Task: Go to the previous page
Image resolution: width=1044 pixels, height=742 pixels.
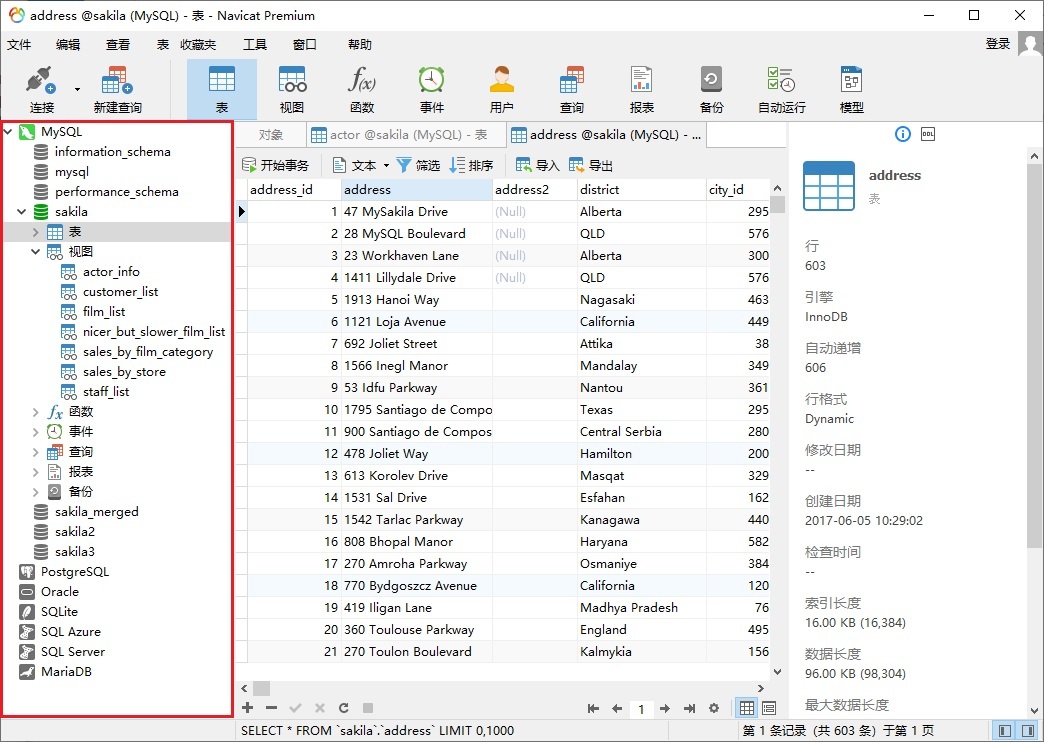Action: (617, 709)
